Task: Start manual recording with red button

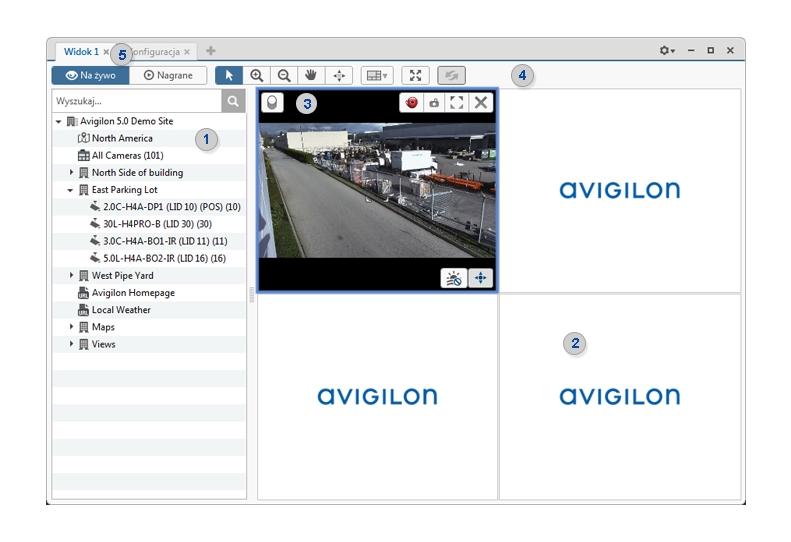Action: coord(412,102)
